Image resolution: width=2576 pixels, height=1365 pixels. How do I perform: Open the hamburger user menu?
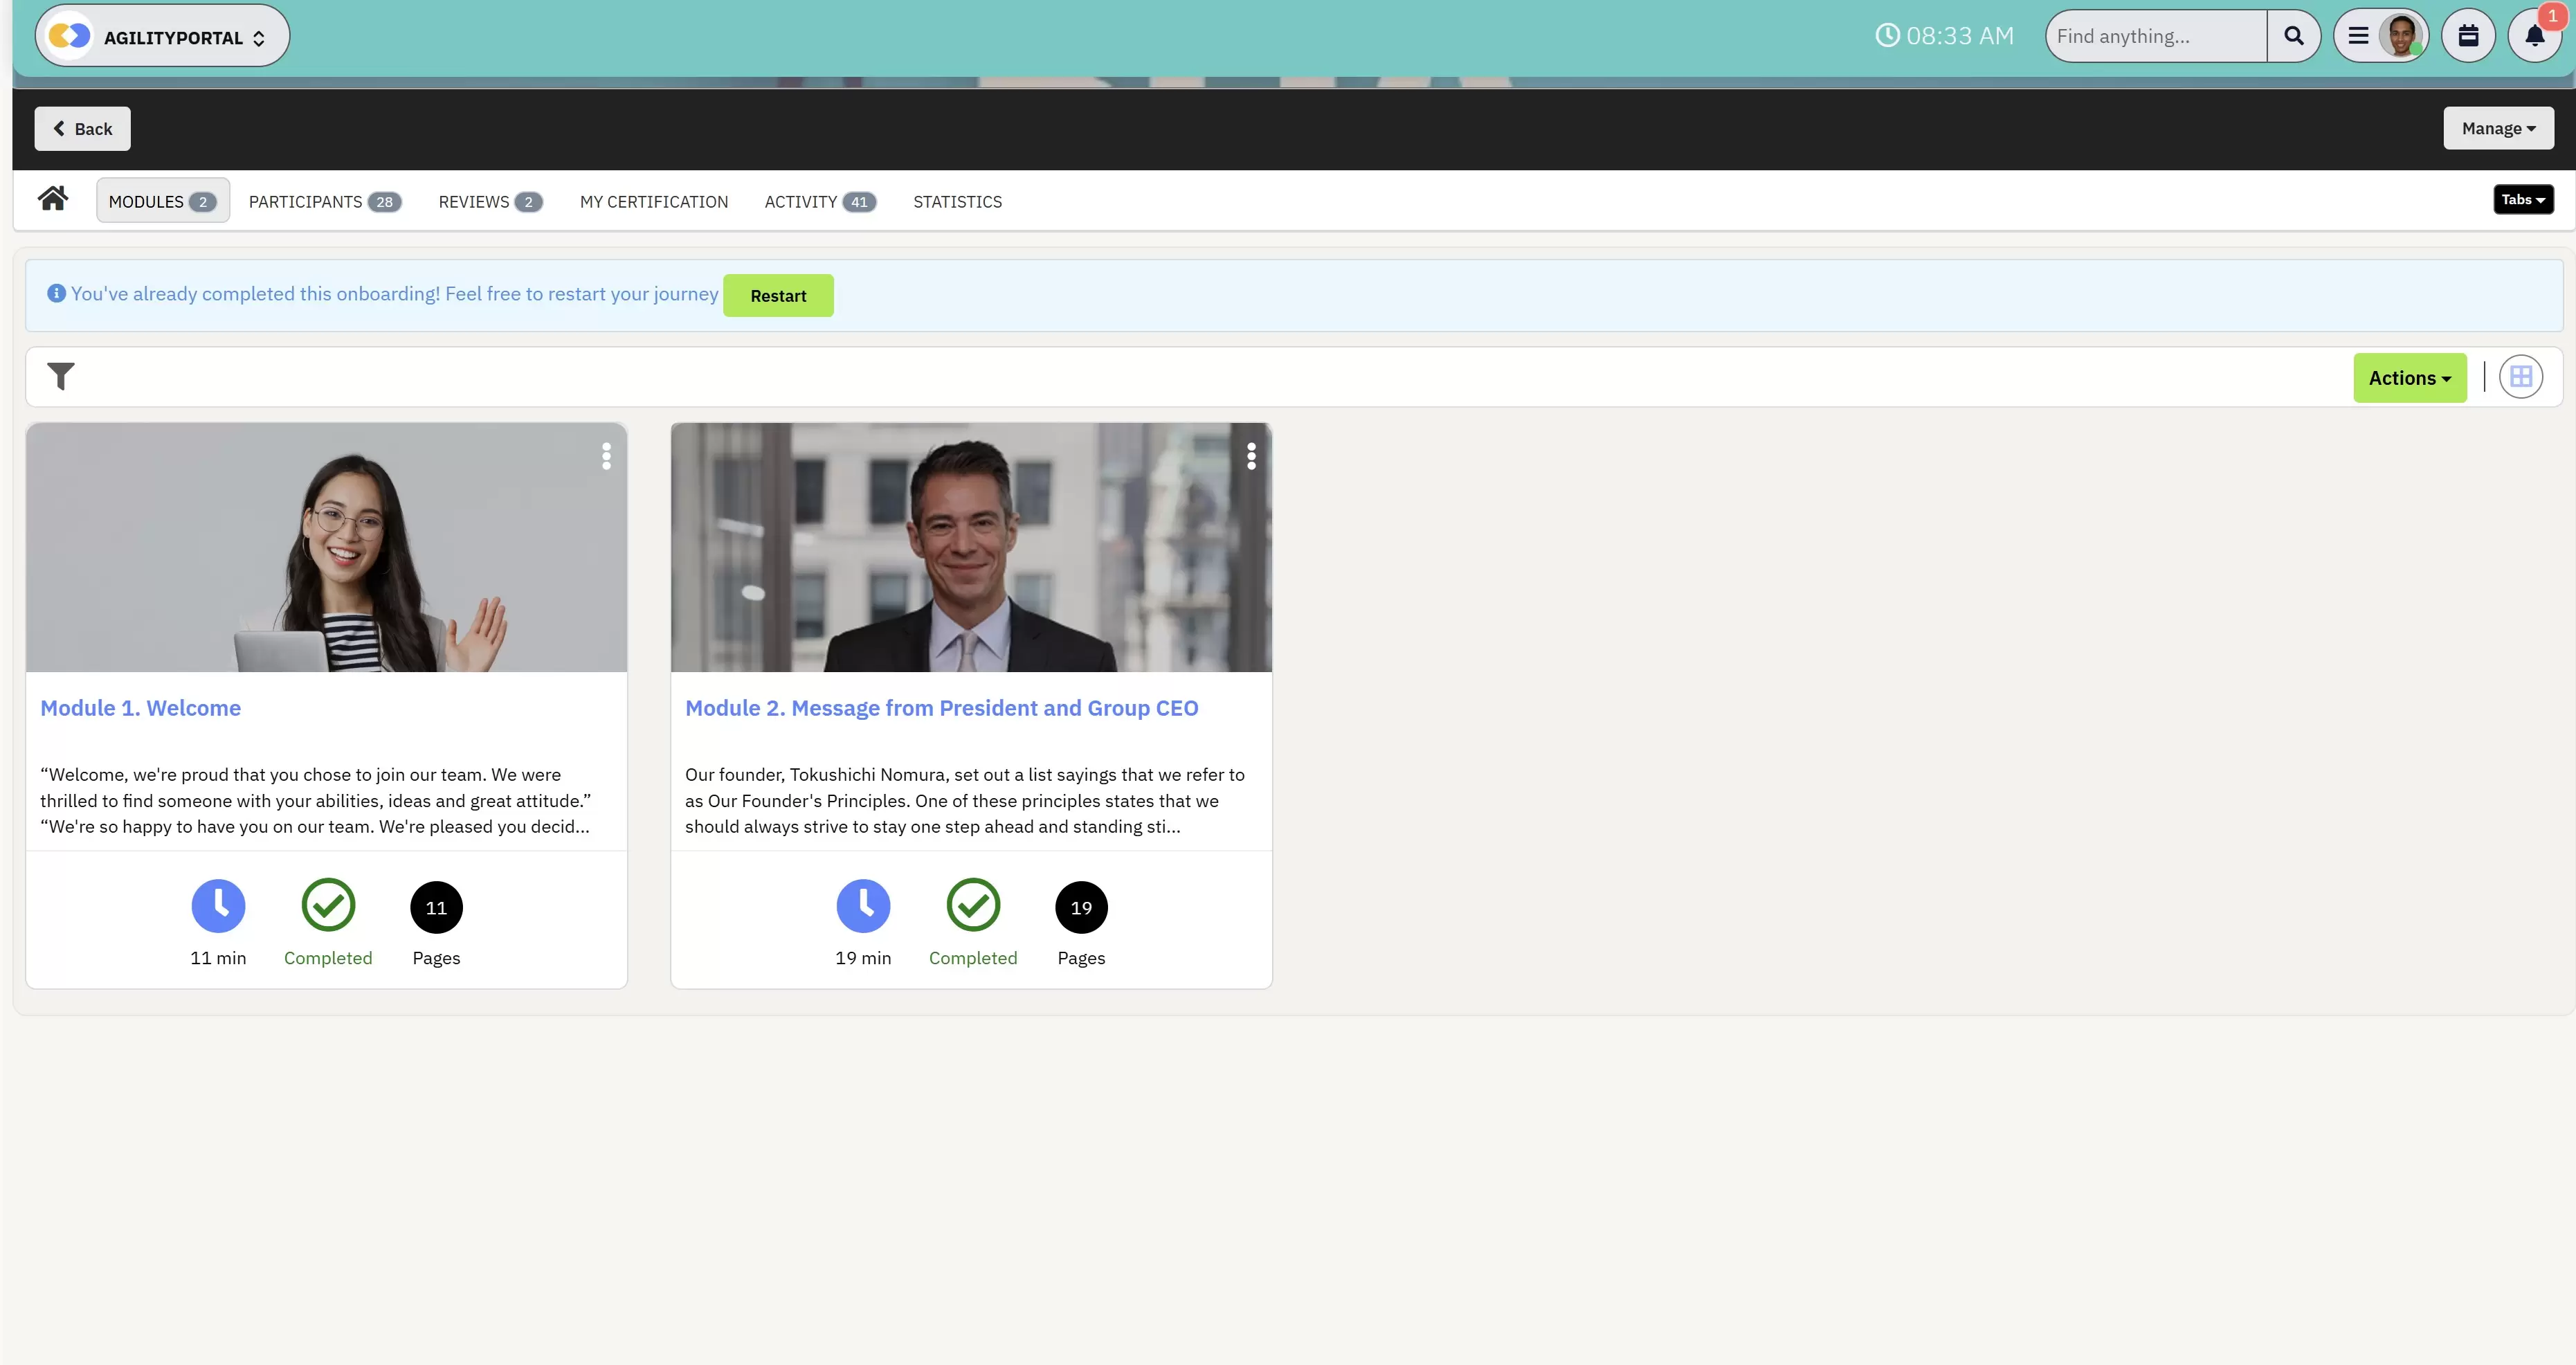point(2357,37)
